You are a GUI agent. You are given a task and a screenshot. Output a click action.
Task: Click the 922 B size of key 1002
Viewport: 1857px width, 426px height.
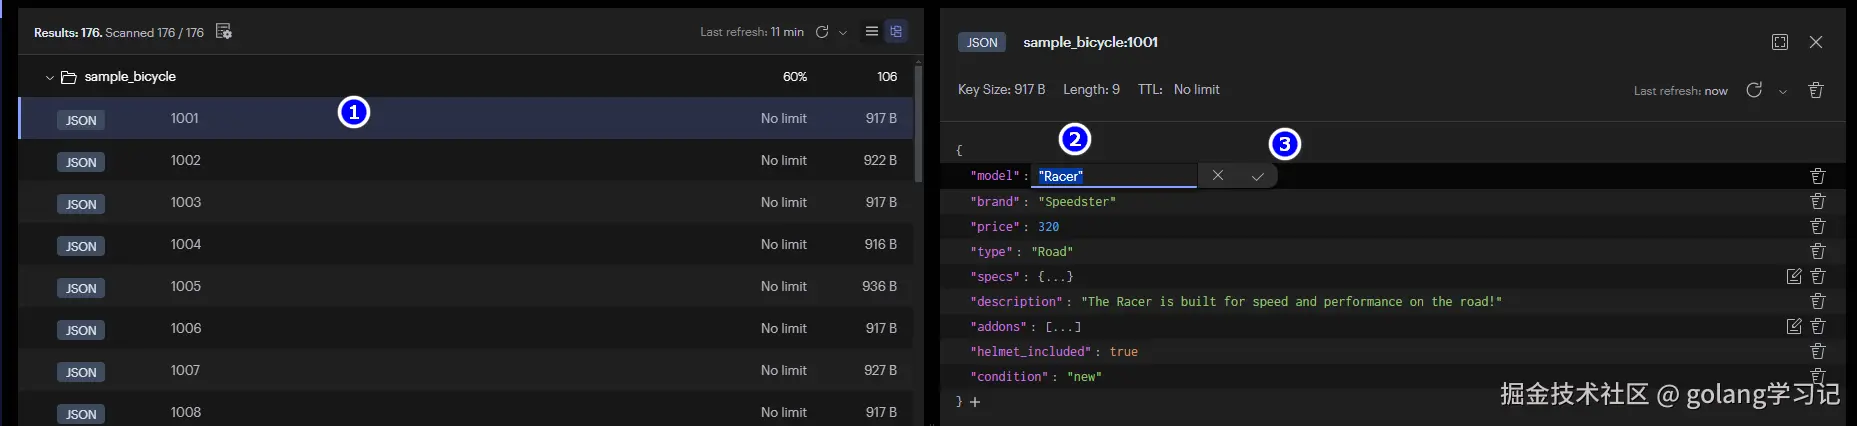[880, 160]
